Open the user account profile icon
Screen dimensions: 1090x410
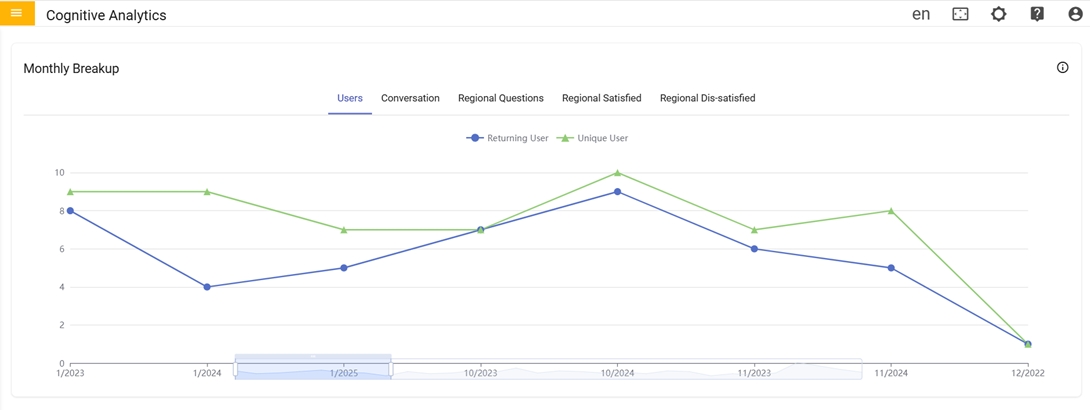point(1075,14)
